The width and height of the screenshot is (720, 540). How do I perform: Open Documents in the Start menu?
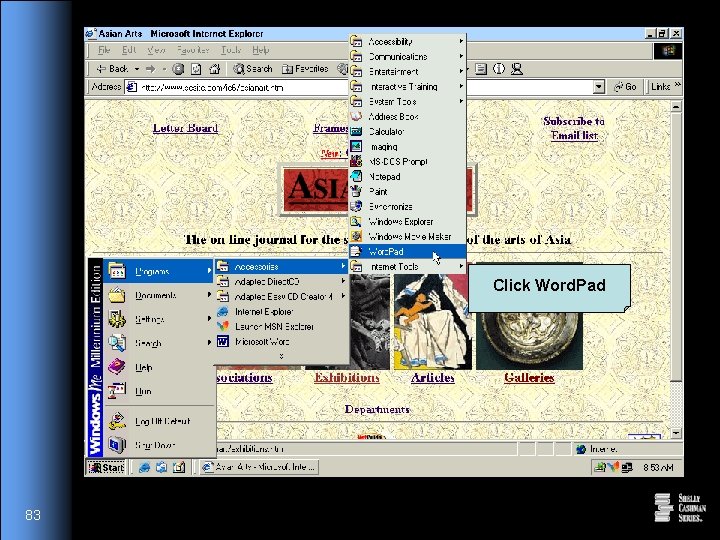point(159,295)
